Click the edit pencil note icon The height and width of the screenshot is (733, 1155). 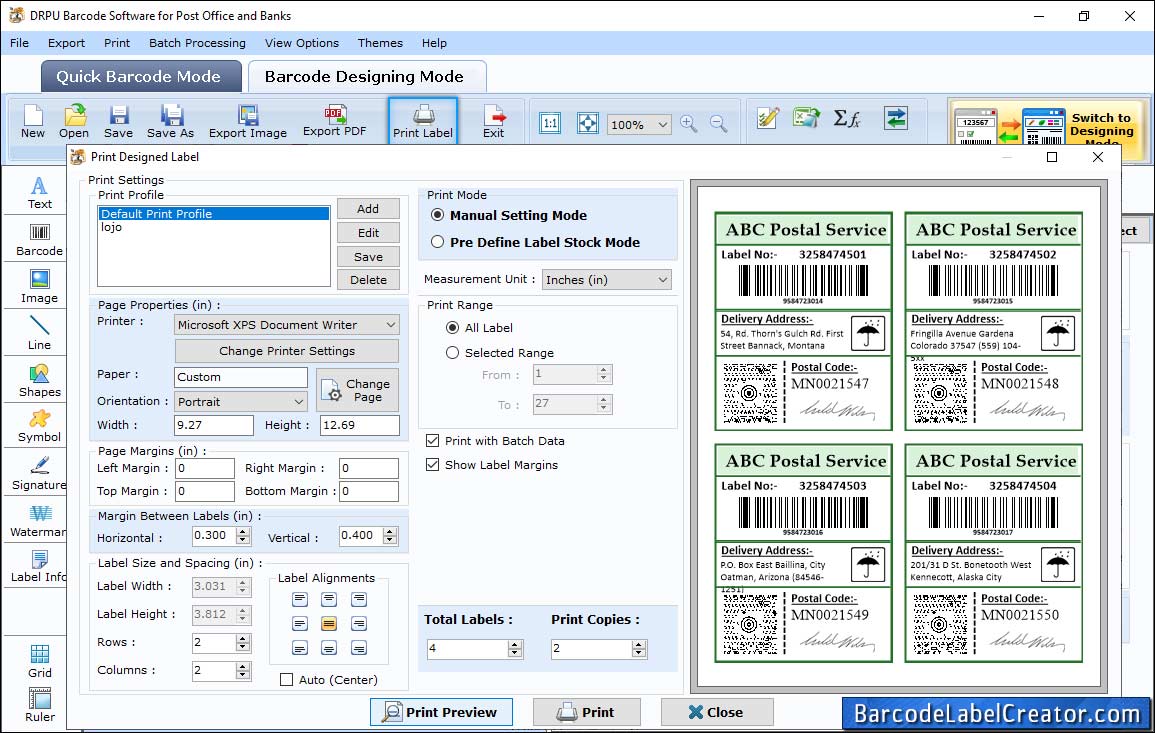[768, 118]
